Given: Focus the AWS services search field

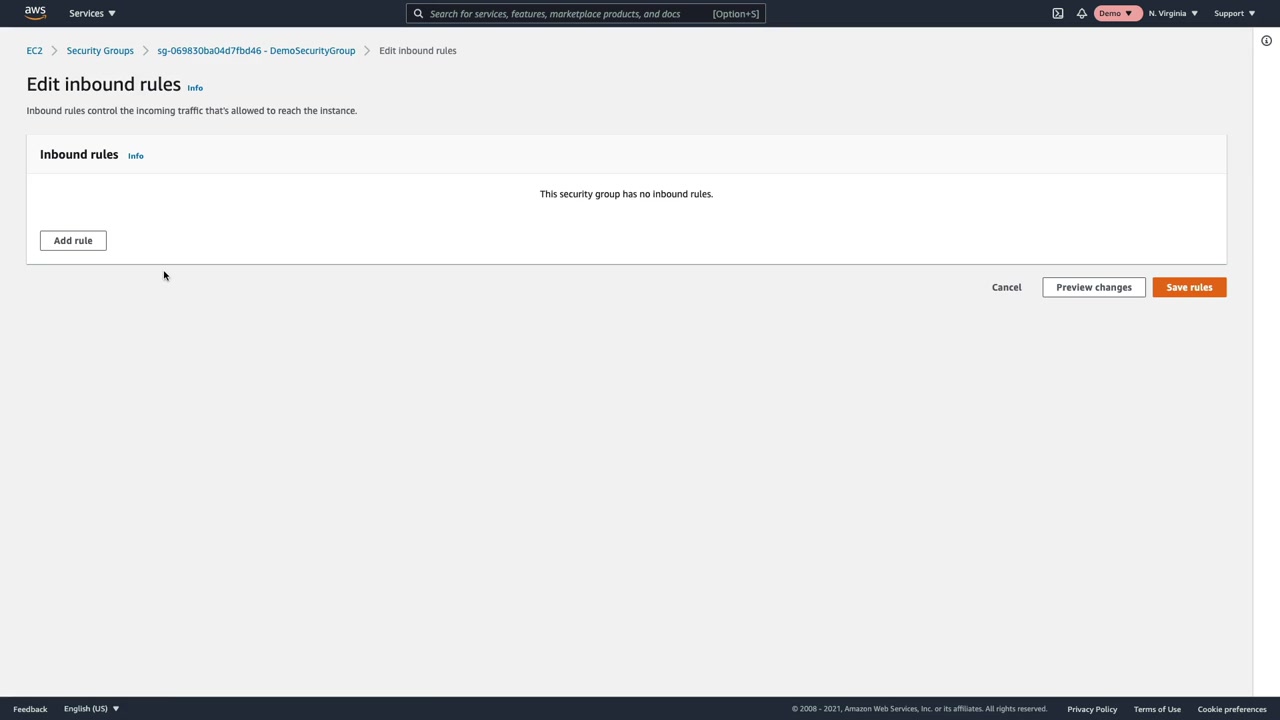Looking at the screenshot, I should tap(586, 14).
